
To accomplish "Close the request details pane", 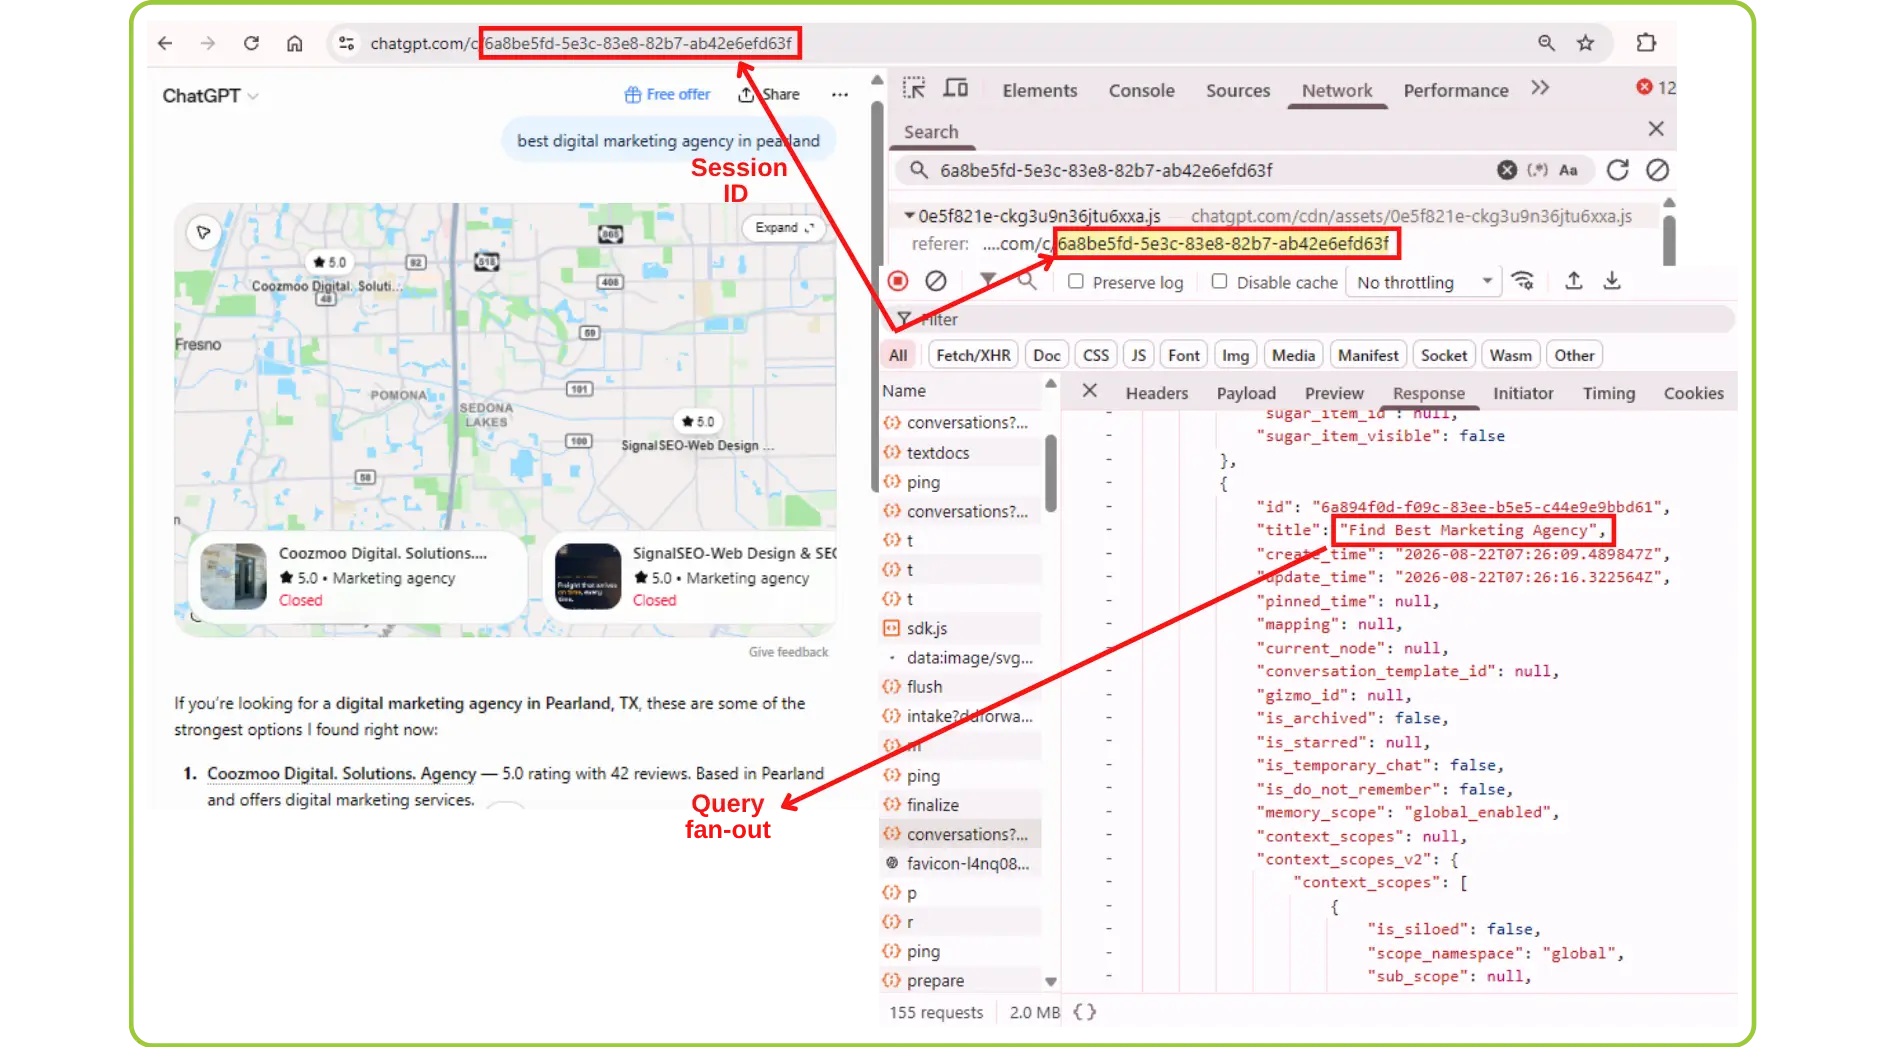I will pos(1090,391).
